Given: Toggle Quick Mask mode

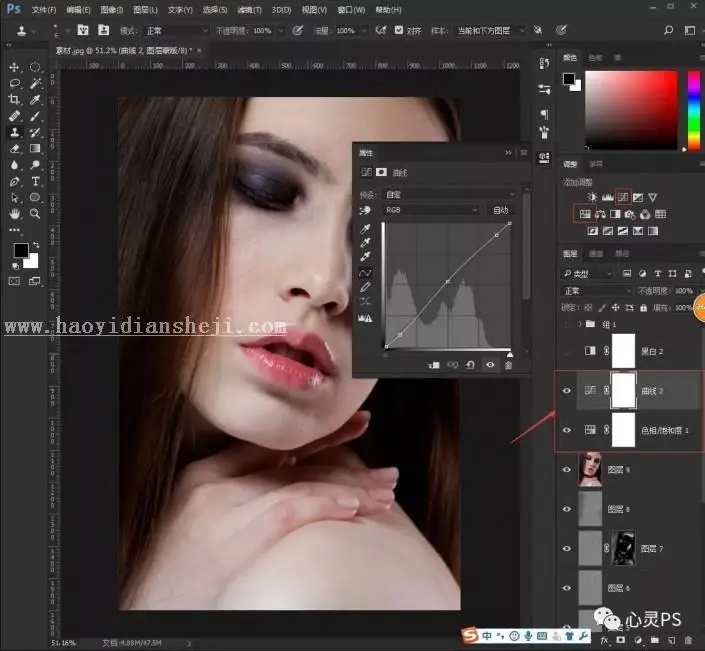Looking at the screenshot, I should pyautogui.click(x=14, y=281).
